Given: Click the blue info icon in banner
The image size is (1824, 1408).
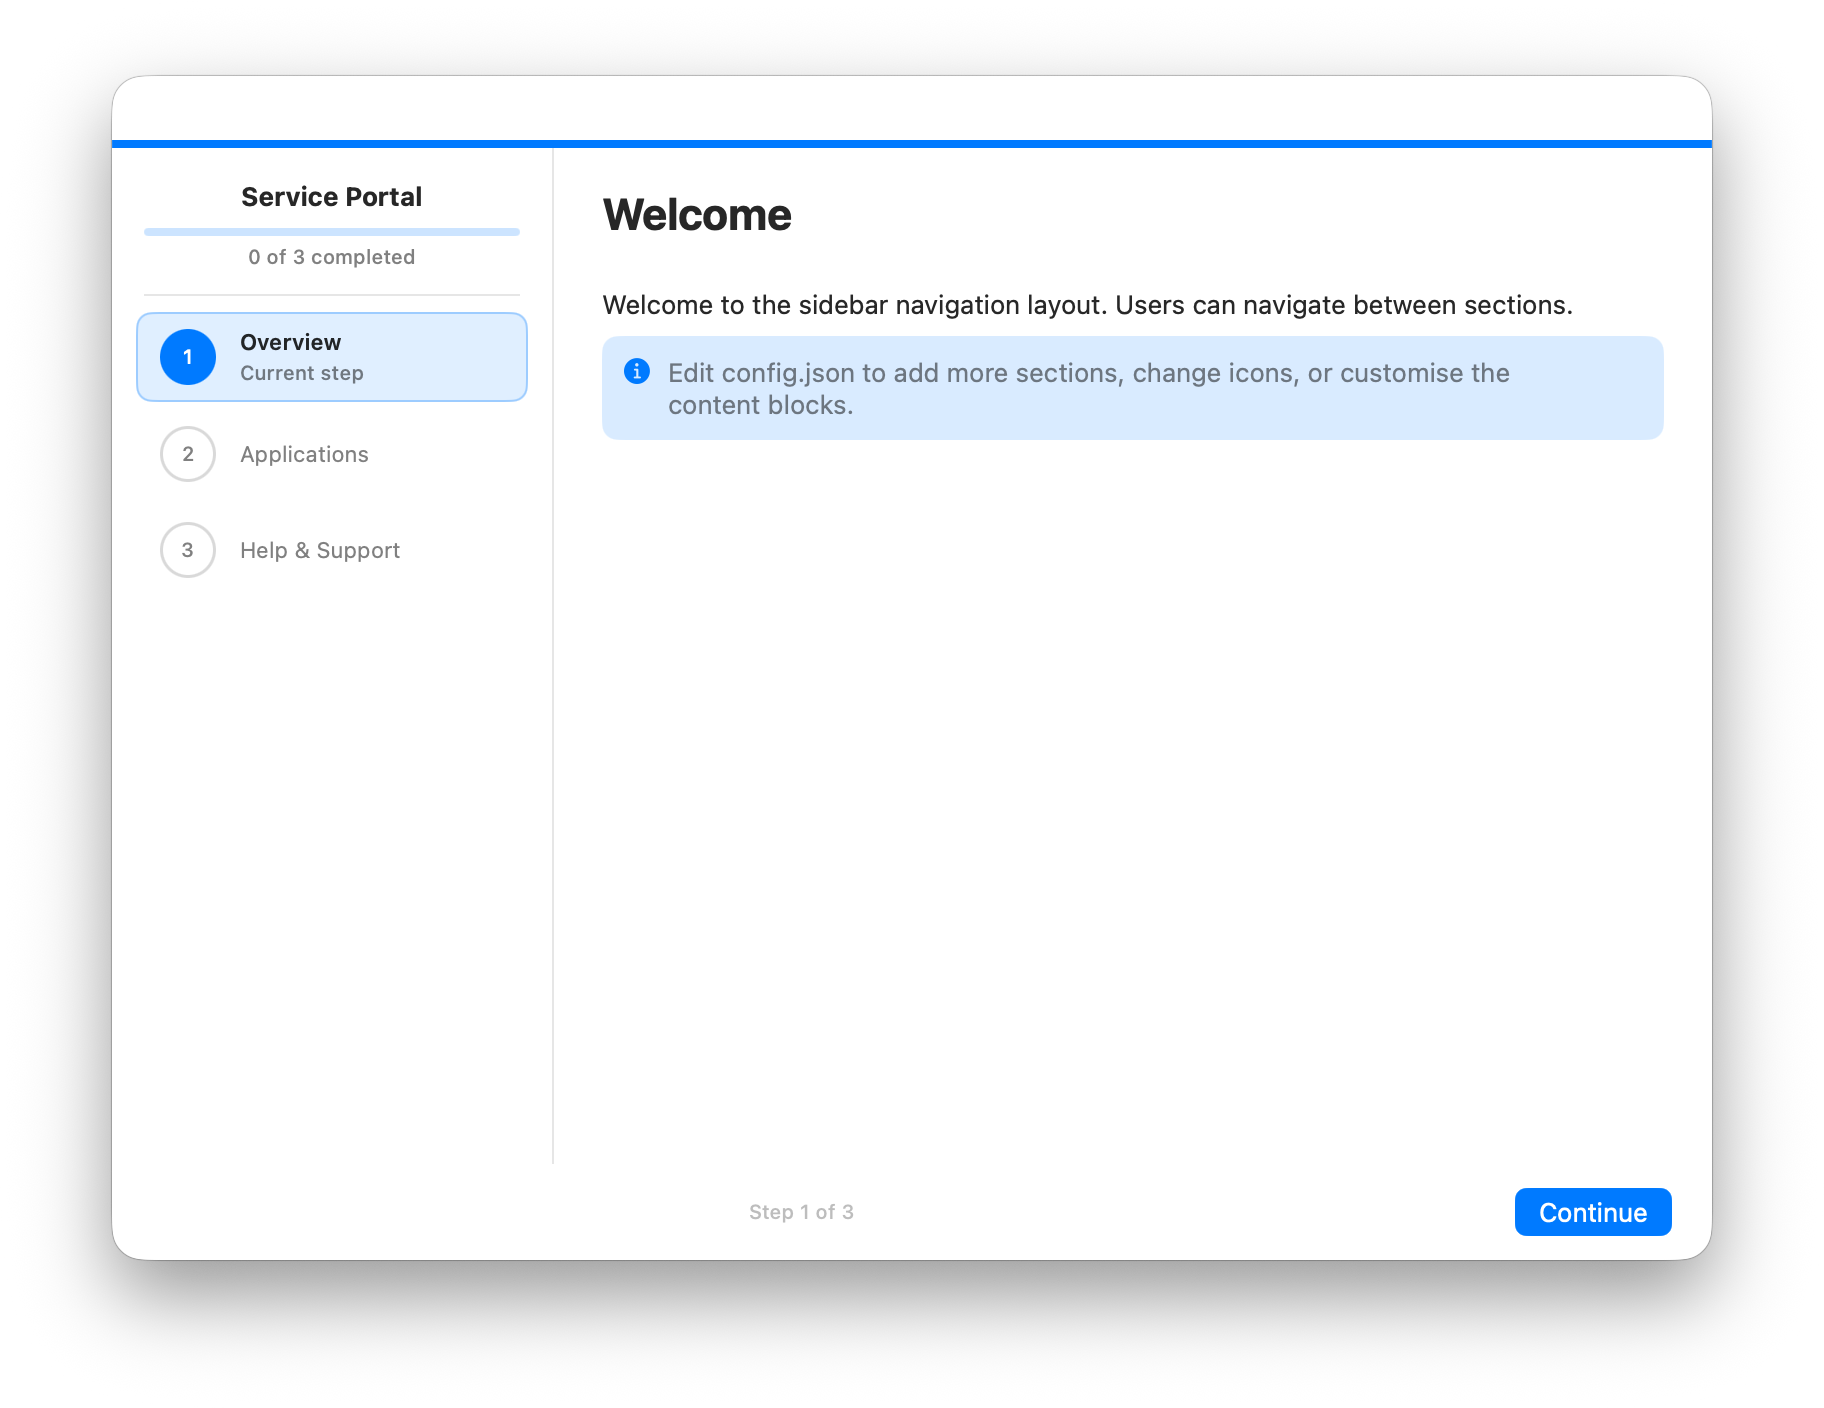Looking at the screenshot, I should click(637, 372).
